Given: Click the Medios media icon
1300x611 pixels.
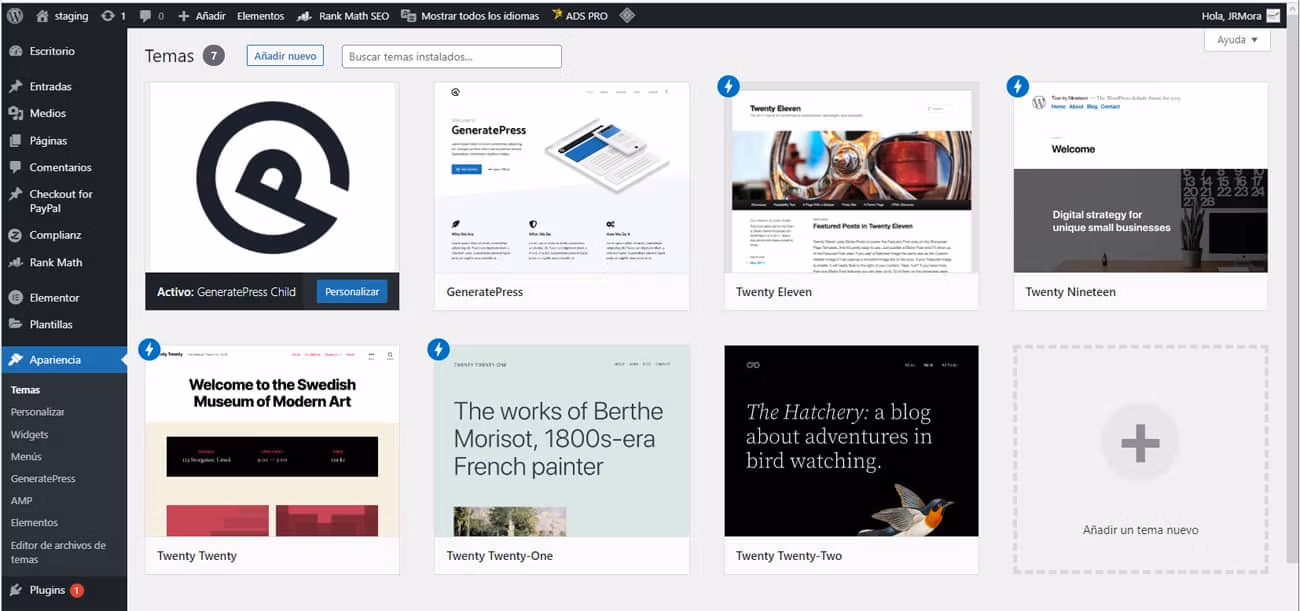Looking at the screenshot, I should click(x=15, y=114).
